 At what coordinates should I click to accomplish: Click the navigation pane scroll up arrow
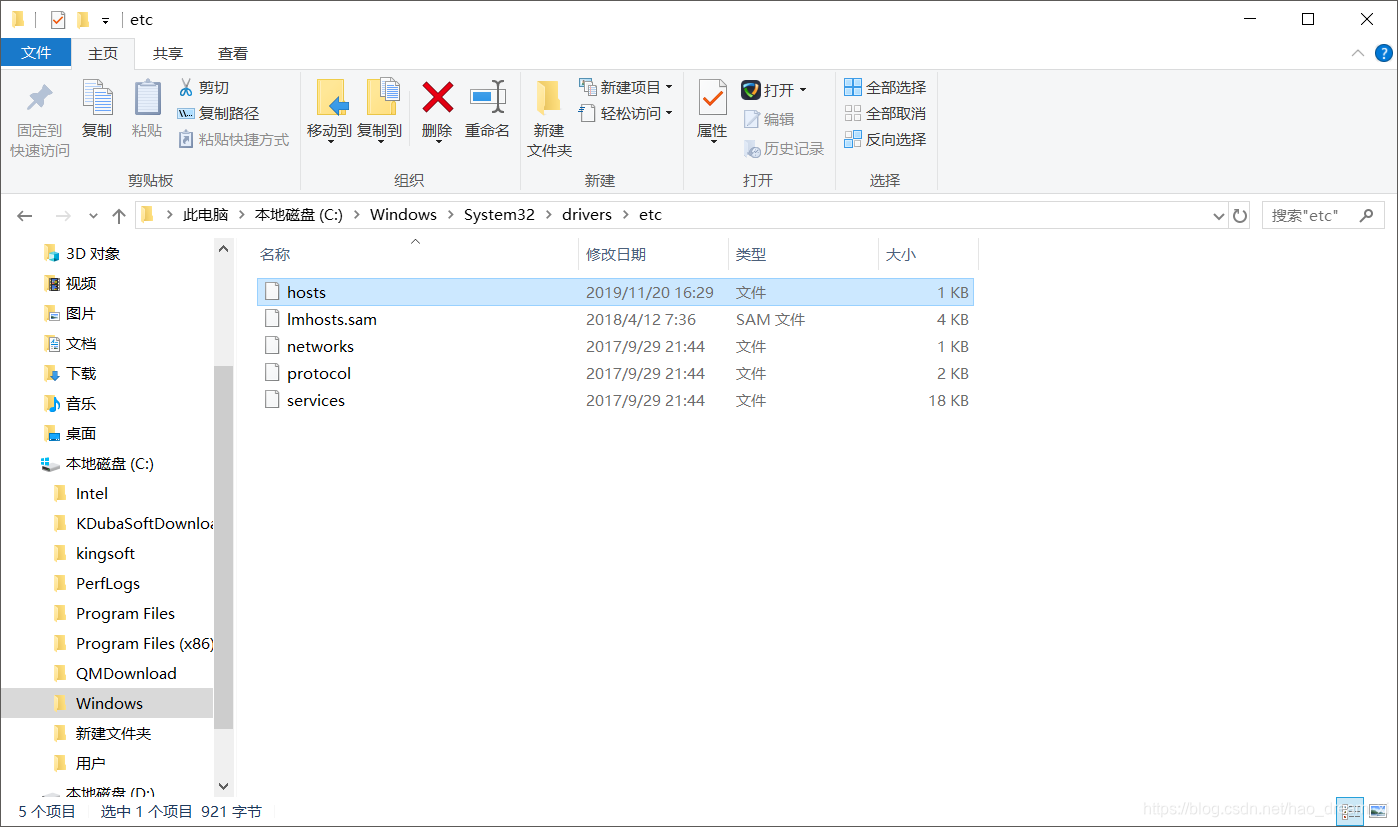(x=223, y=249)
